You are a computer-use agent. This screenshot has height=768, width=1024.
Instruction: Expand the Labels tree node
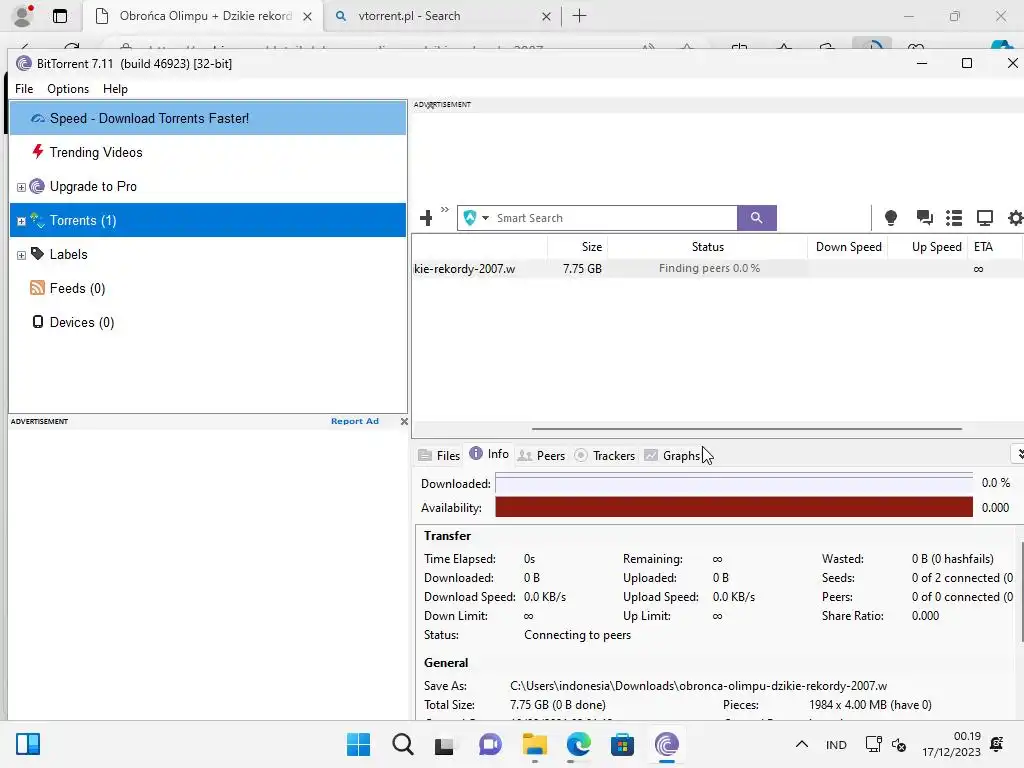[21, 255]
